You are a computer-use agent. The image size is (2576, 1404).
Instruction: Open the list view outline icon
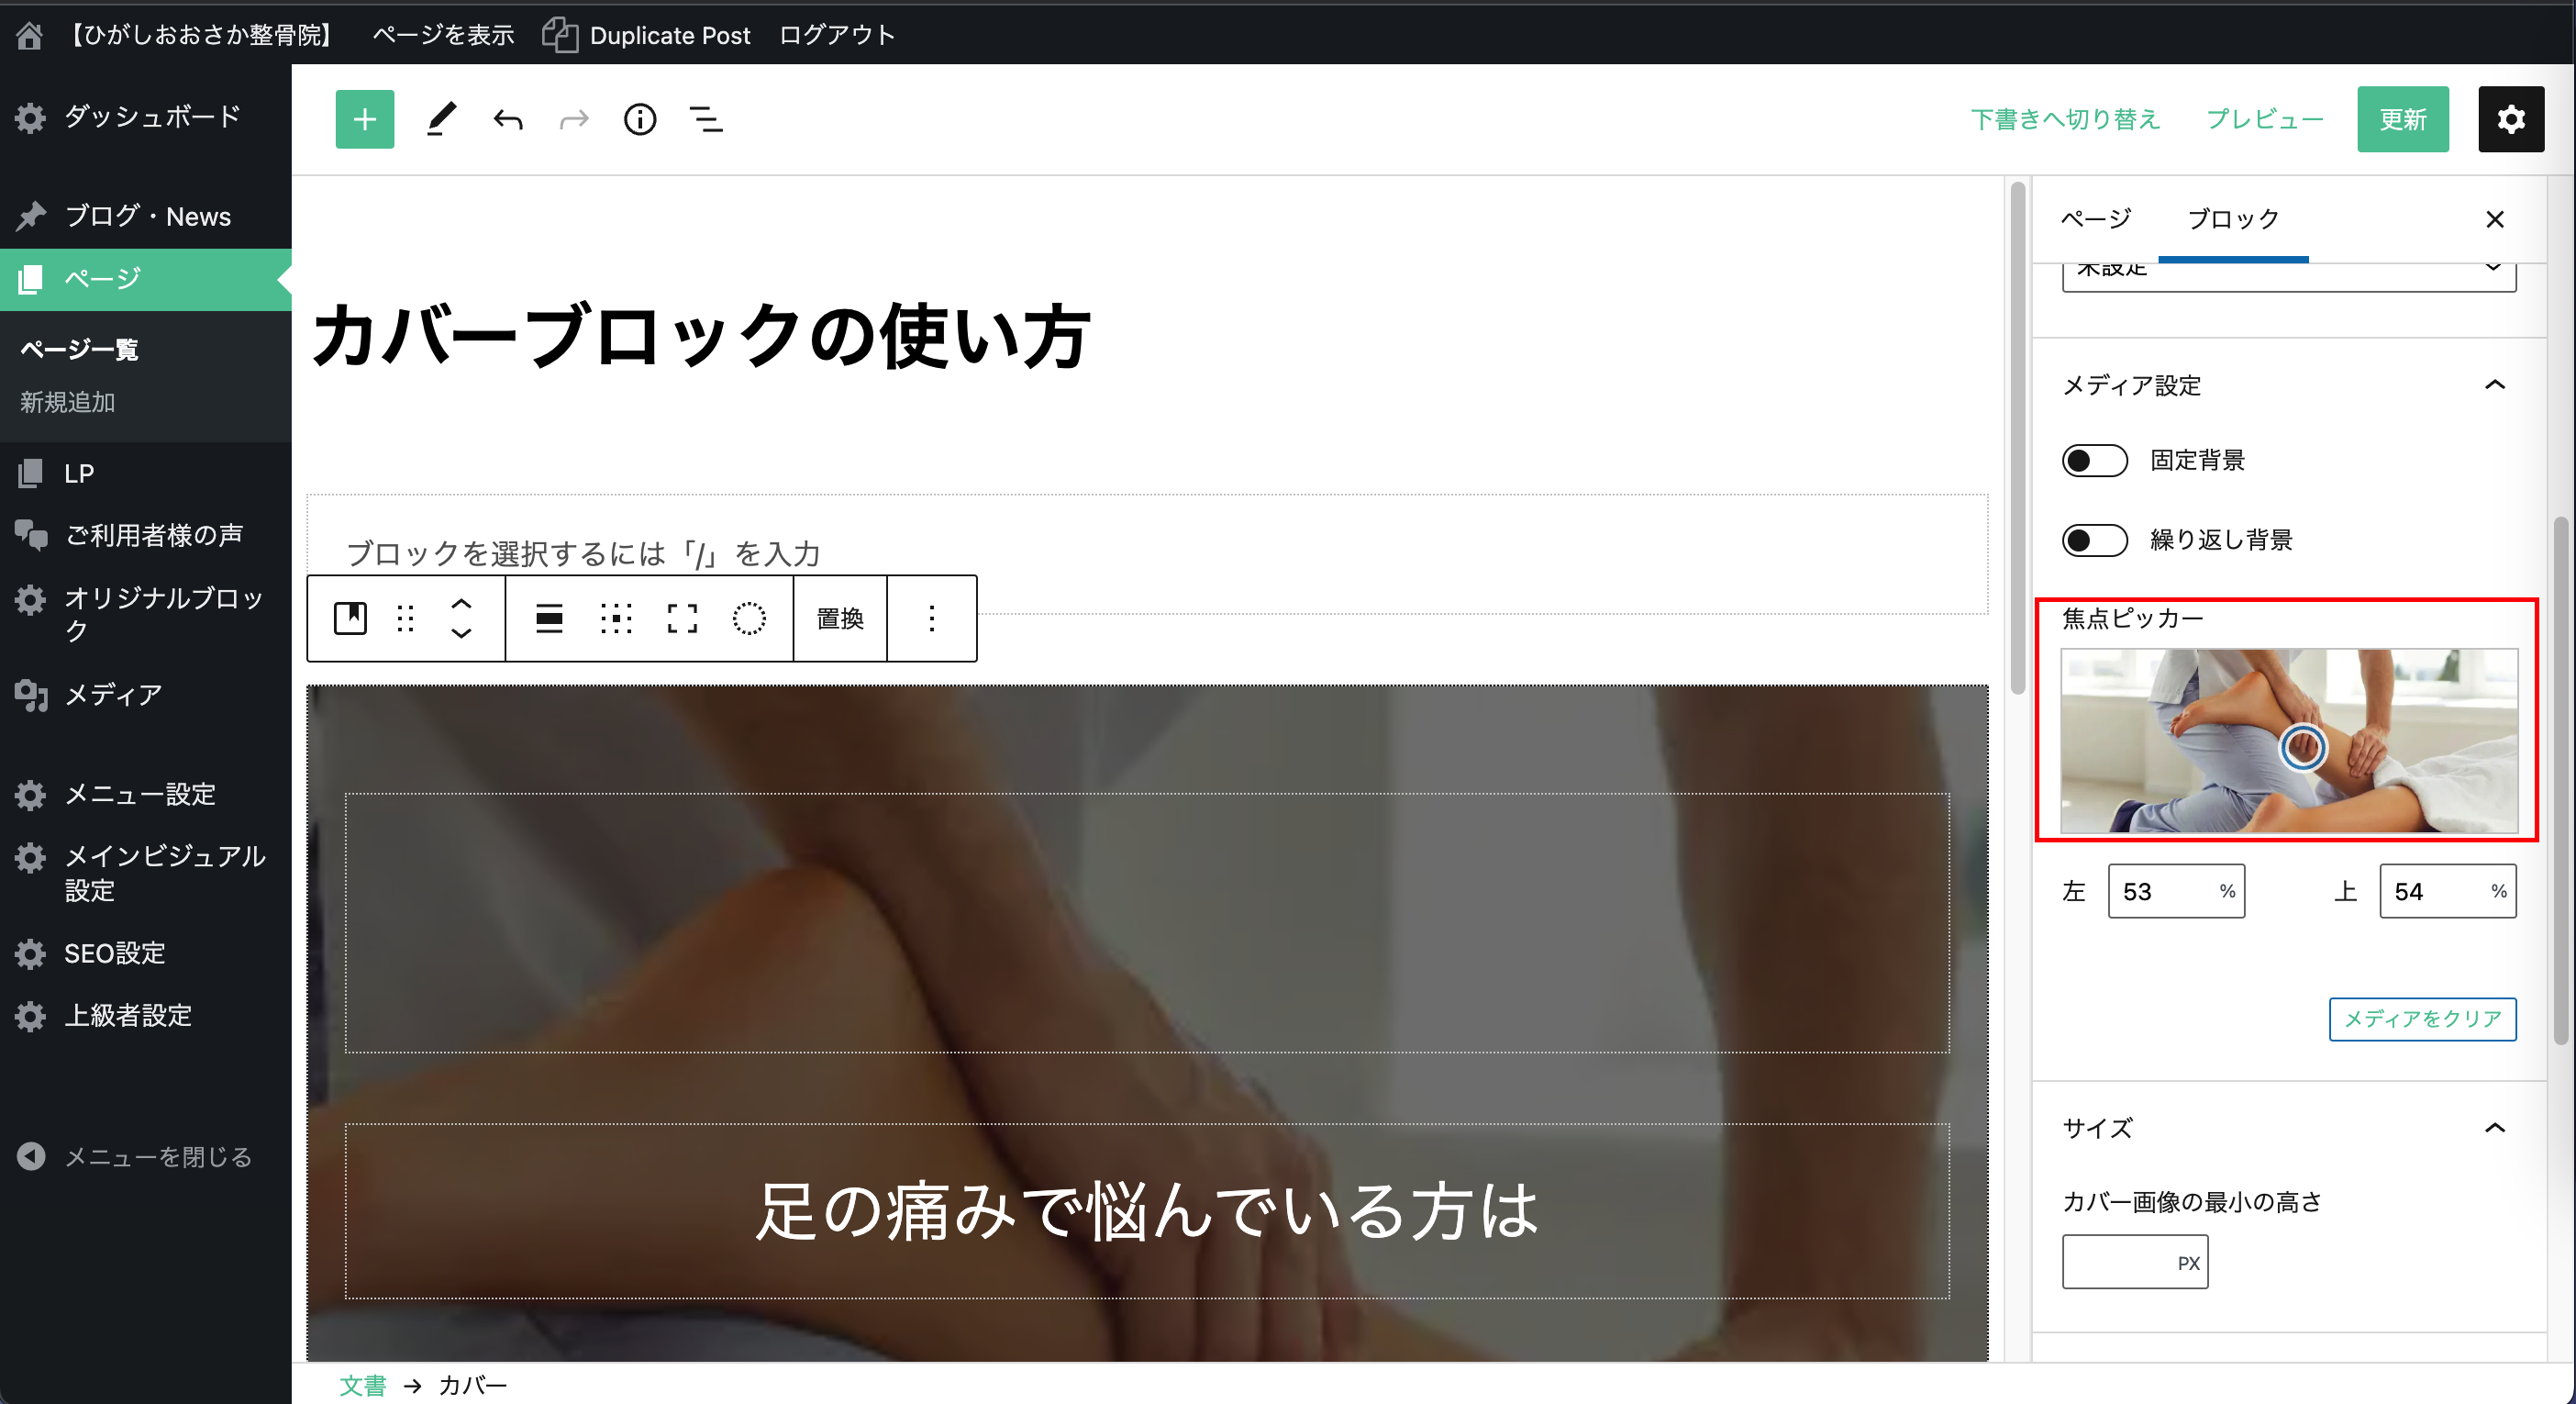[x=706, y=120]
